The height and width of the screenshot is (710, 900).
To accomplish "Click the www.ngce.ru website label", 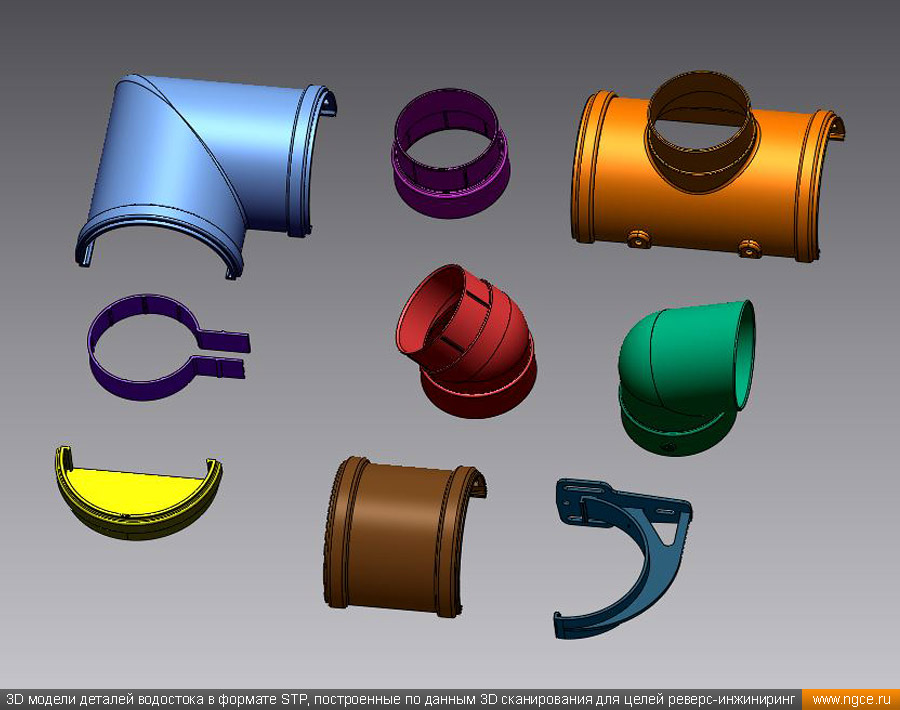I will tap(851, 700).
